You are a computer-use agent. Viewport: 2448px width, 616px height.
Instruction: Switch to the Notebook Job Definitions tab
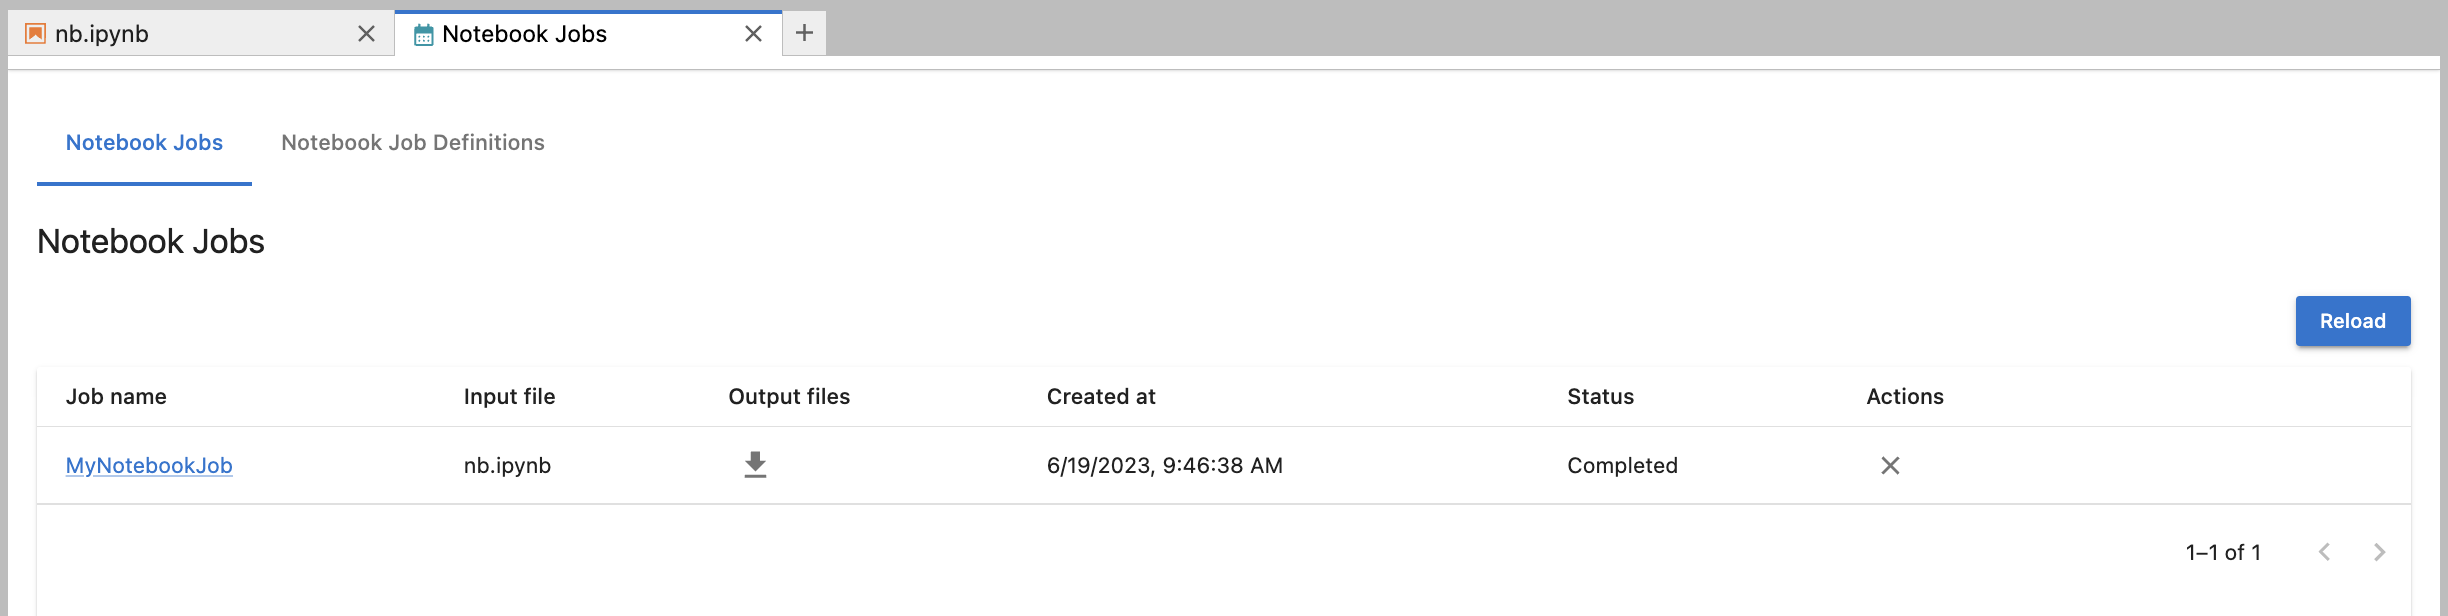click(412, 143)
